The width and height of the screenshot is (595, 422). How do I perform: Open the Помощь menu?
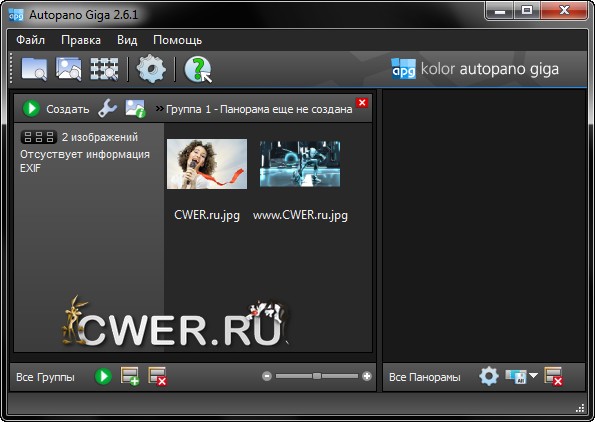pyautogui.click(x=177, y=40)
